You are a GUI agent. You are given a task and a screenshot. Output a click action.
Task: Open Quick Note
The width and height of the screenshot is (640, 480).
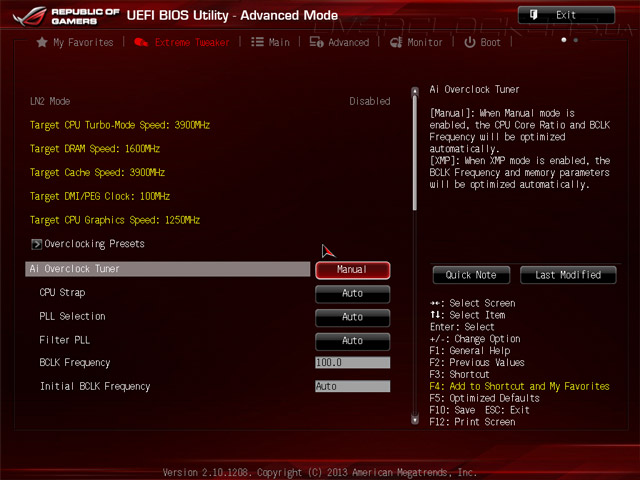click(471, 275)
